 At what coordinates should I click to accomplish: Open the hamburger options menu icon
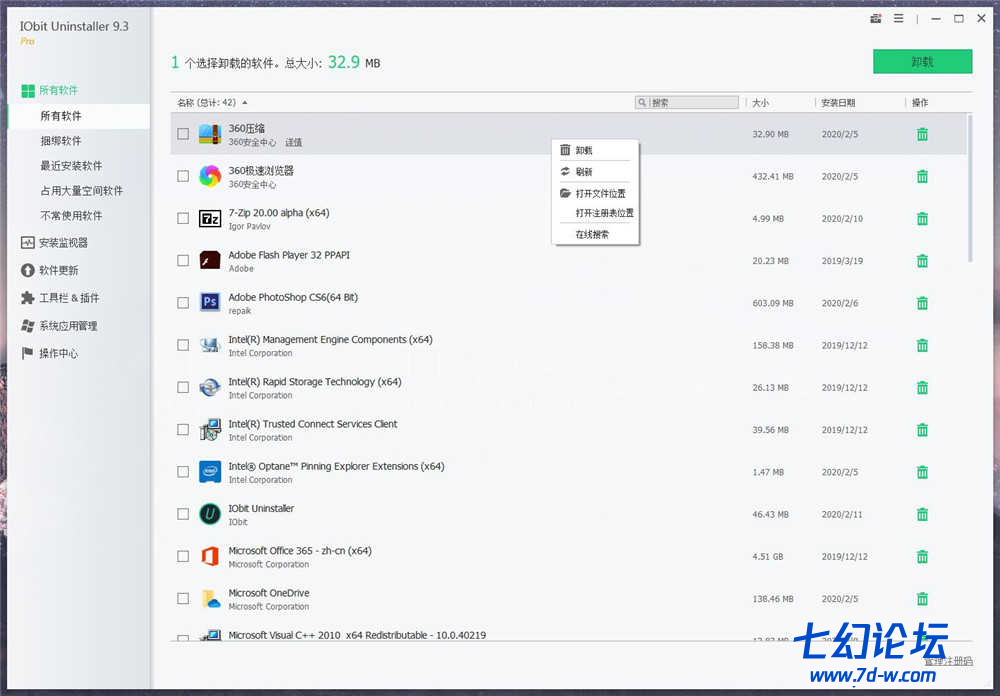[898, 19]
